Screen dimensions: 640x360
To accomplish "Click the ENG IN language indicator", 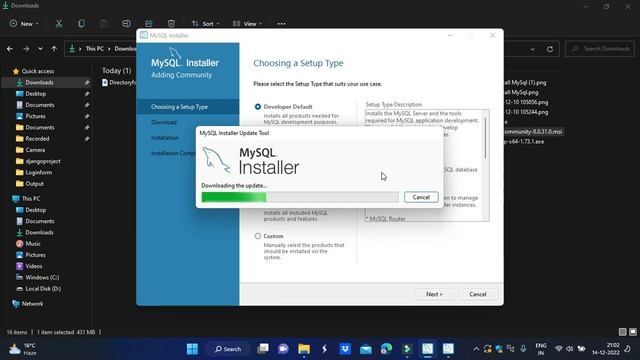I will [541, 349].
